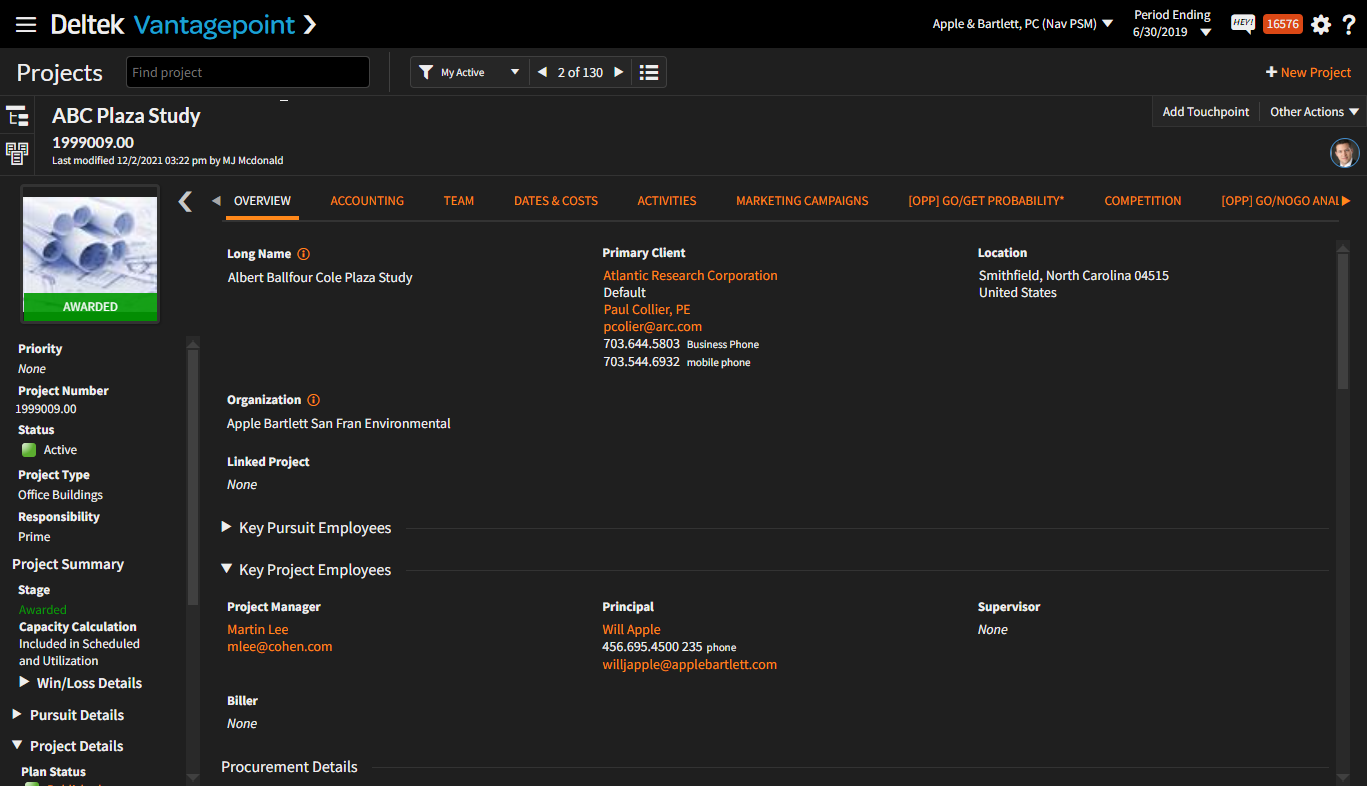Click the project blueprint thumbnail image
Image resolution: width=1367 pixels, height=786 pixels.
[90, 245]
